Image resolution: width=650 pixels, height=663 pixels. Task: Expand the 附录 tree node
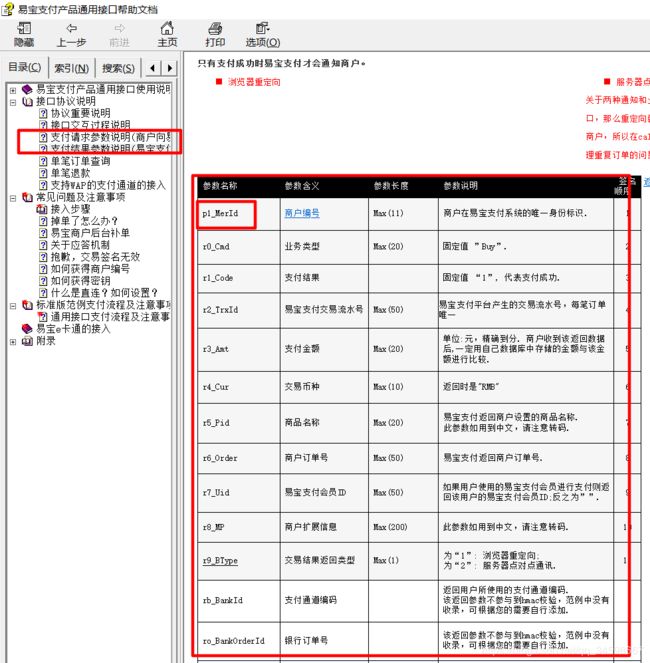(13, 342)
